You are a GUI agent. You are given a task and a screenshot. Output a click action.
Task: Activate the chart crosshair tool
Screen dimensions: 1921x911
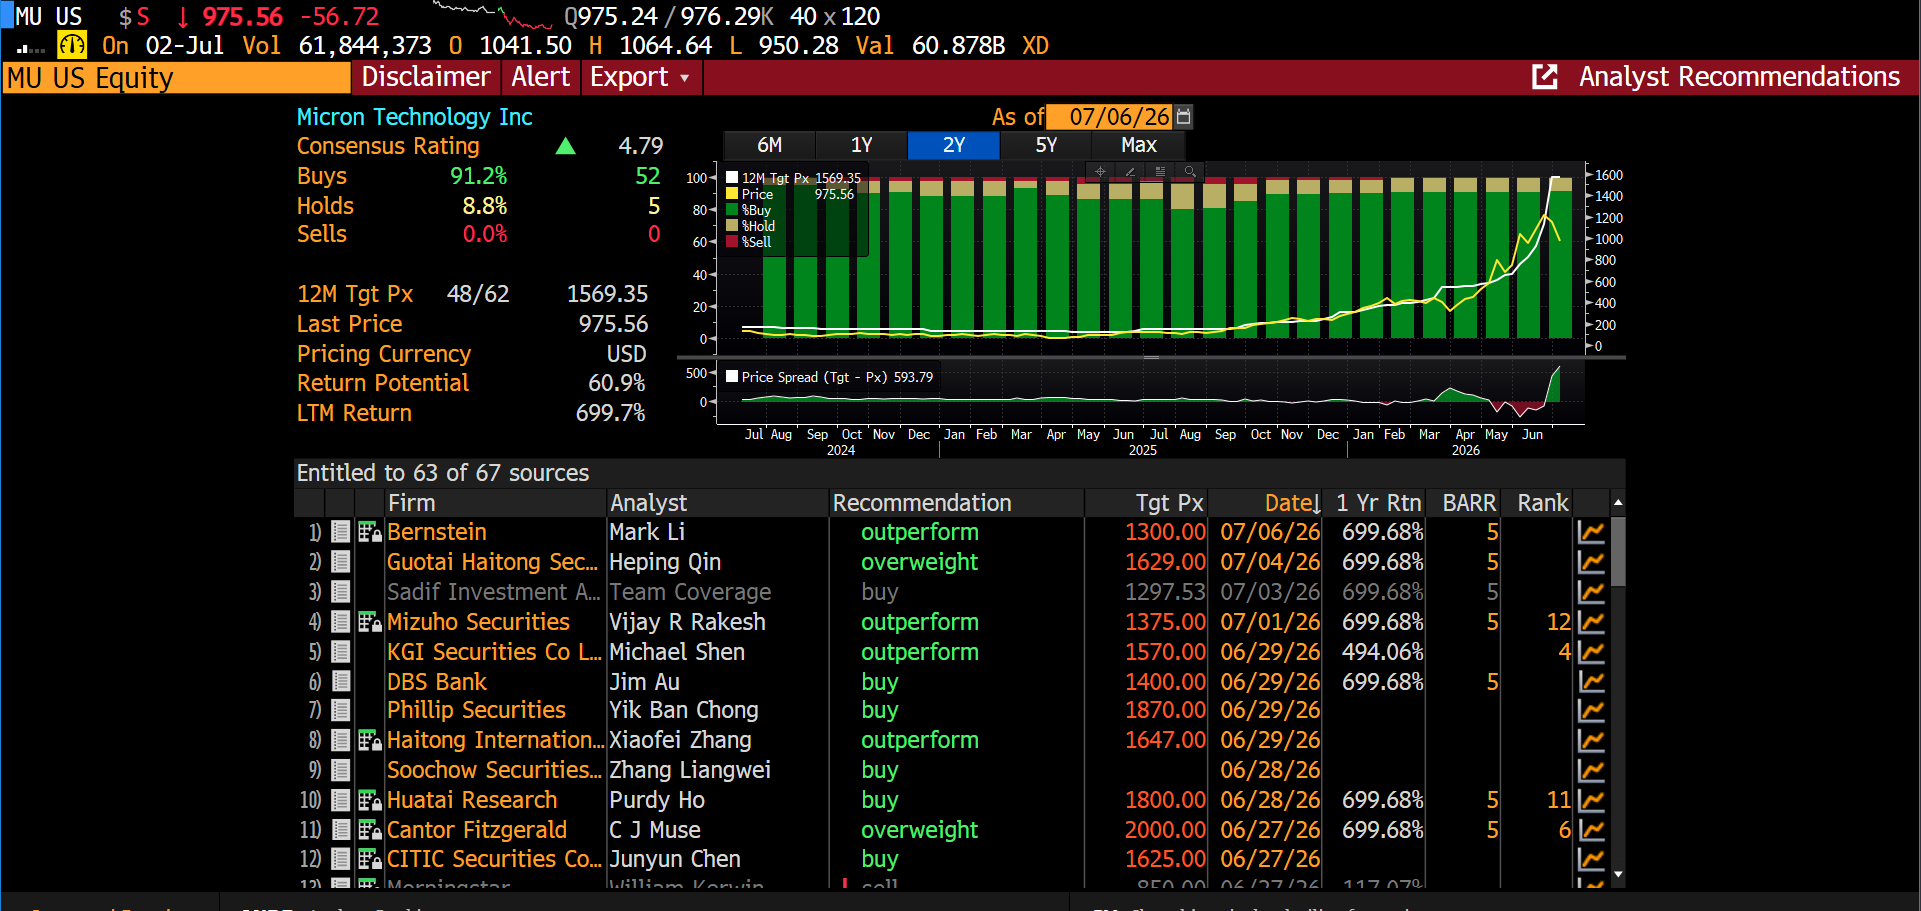[1100, 172]
